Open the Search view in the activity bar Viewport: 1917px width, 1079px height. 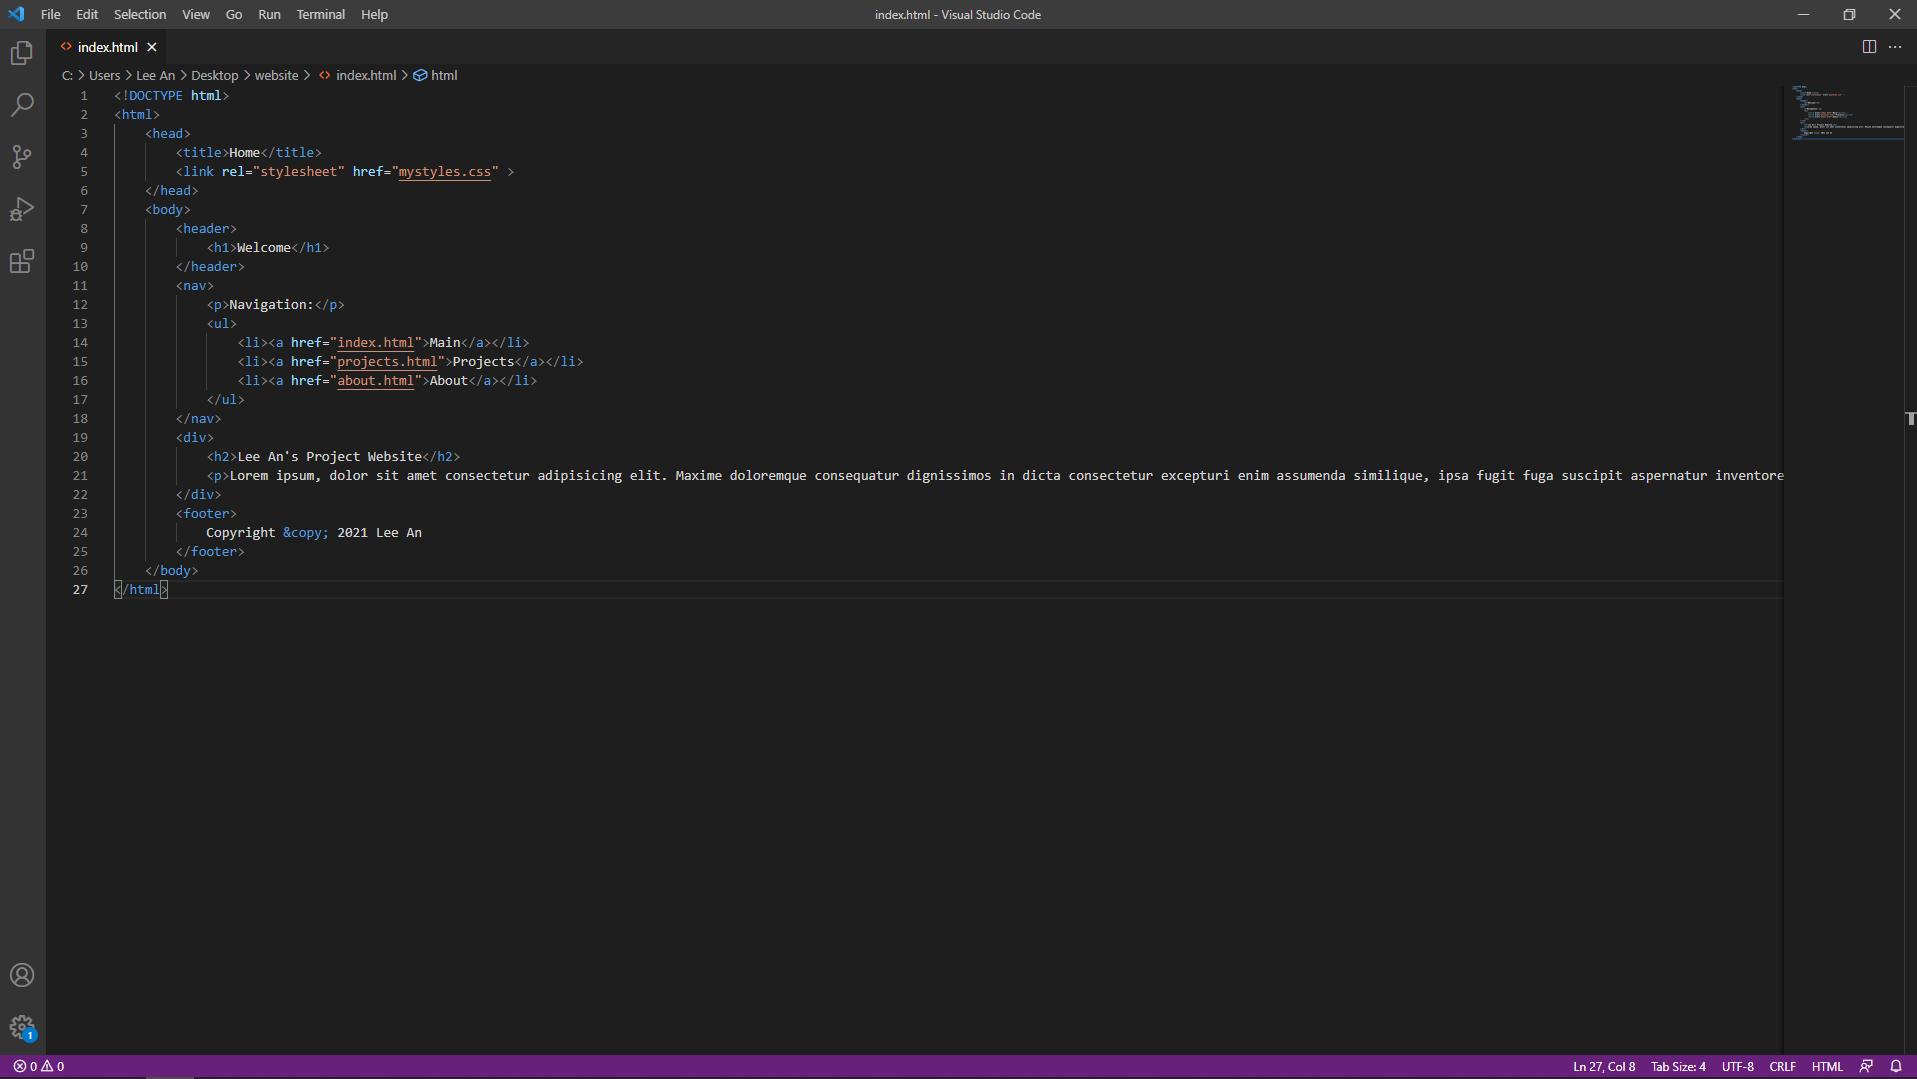coord(22,105)
